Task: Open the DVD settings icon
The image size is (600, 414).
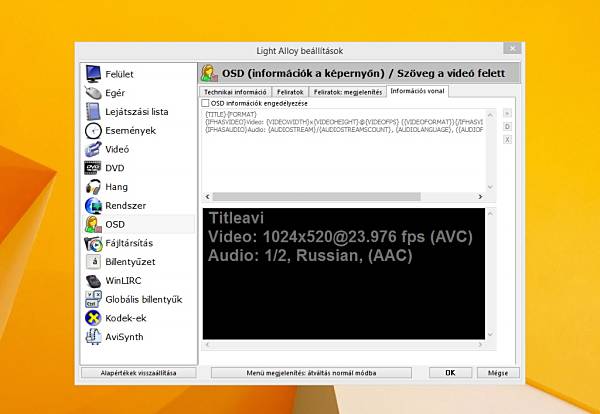Action: [x=93, y=168]
